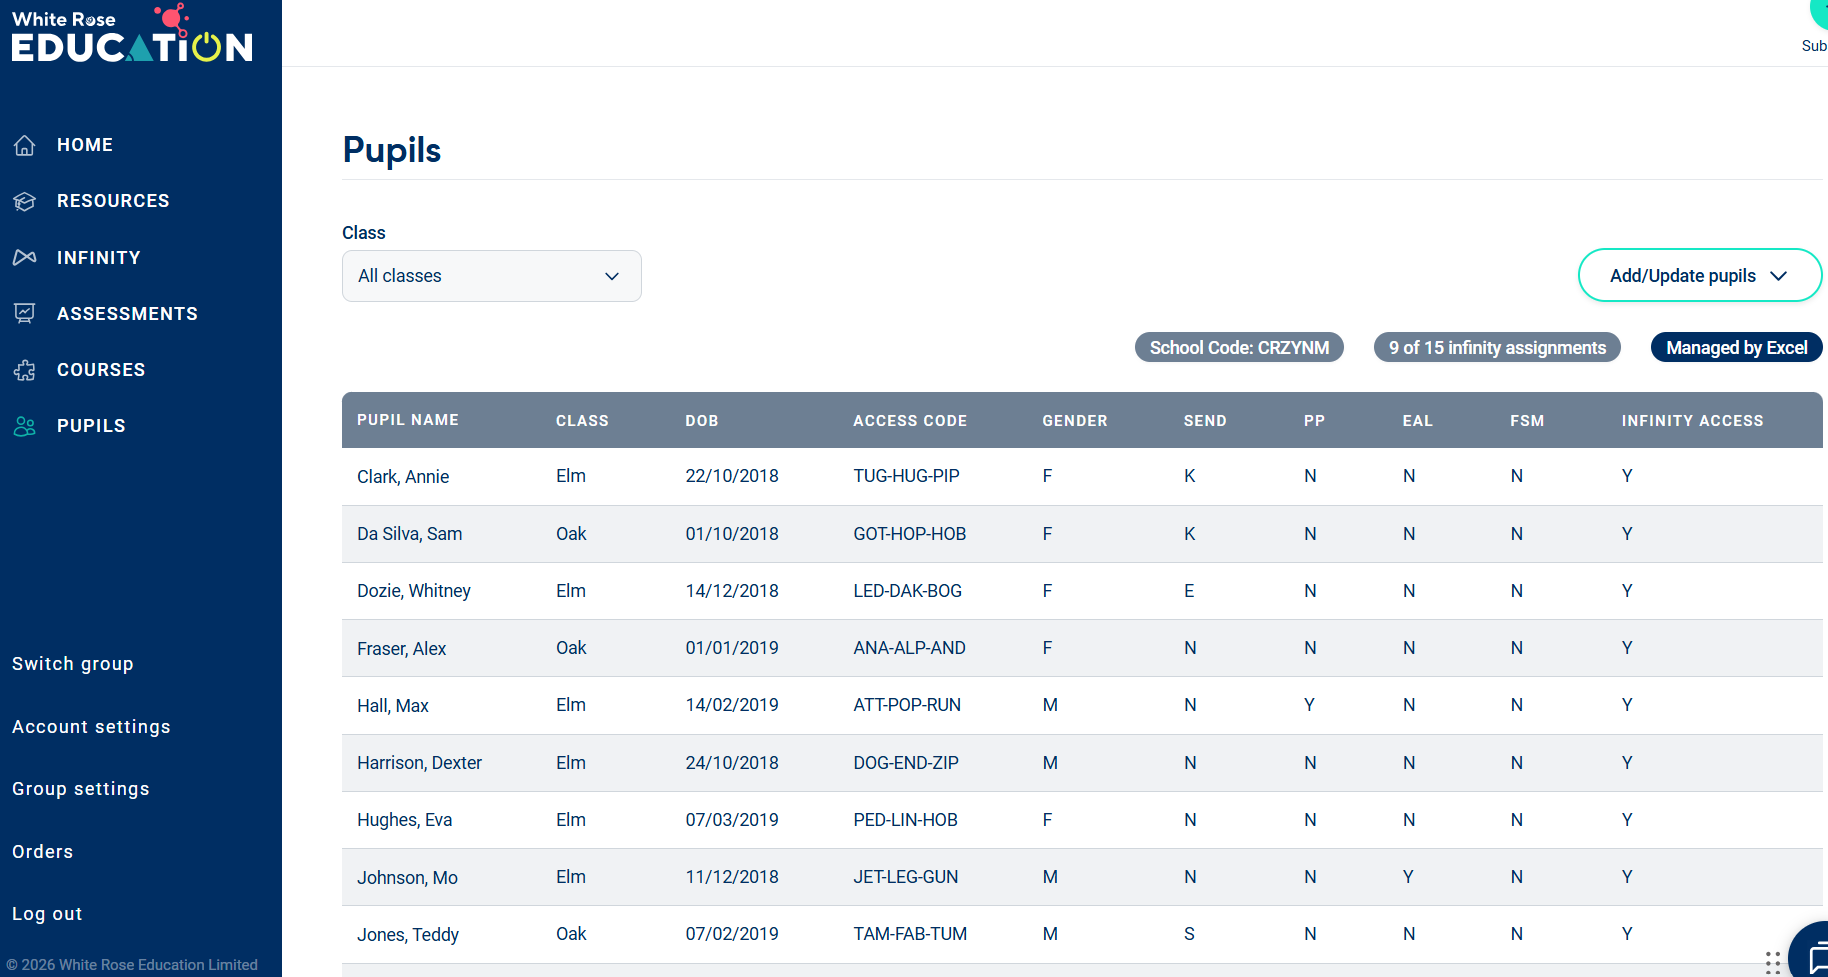Click access code LED-DAK-BOG
This screenshot has width=1828, height=977.
[908, 591]
